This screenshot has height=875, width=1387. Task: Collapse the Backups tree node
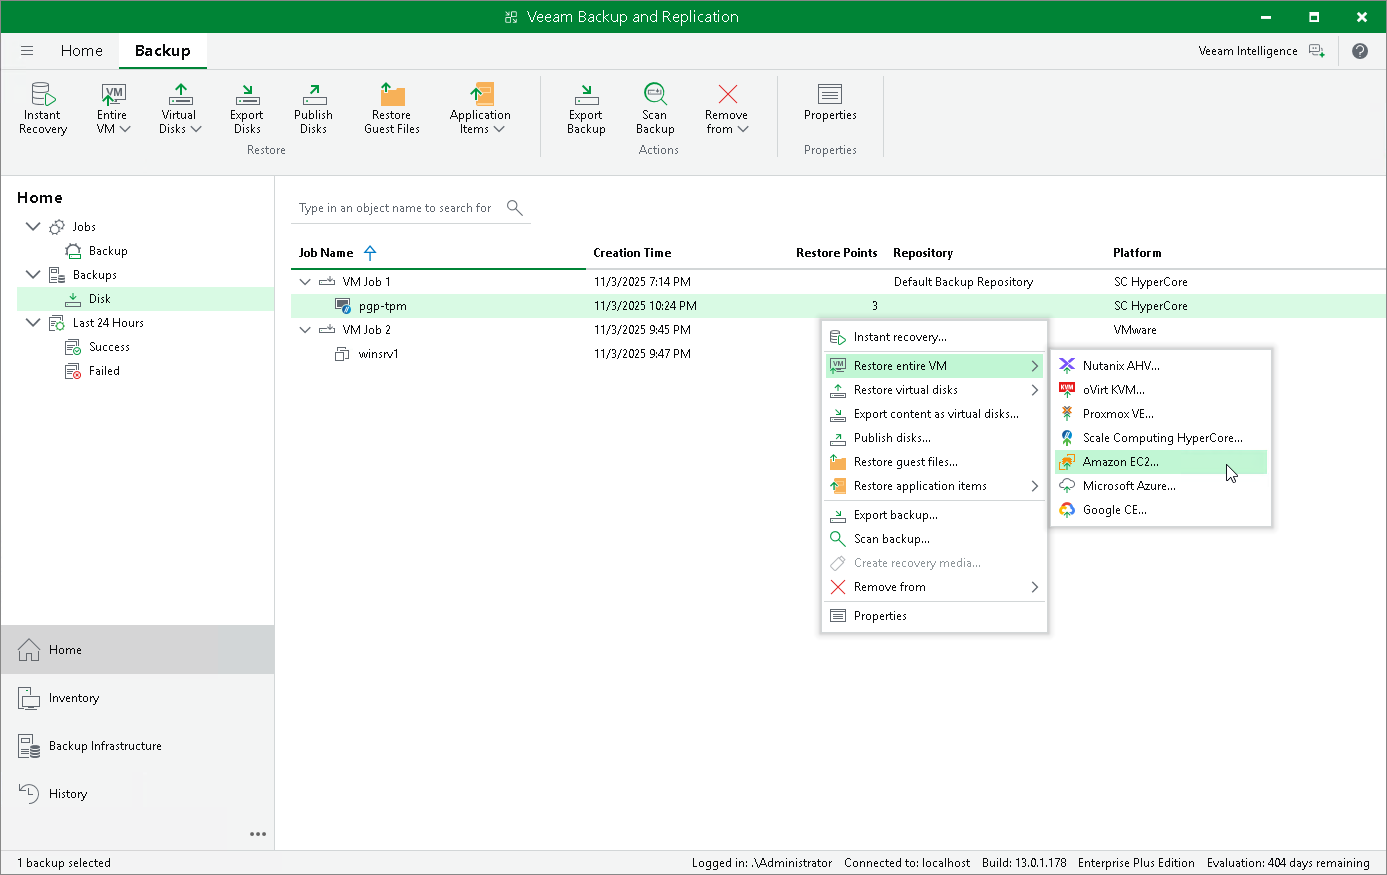click(x=33, y=275)
